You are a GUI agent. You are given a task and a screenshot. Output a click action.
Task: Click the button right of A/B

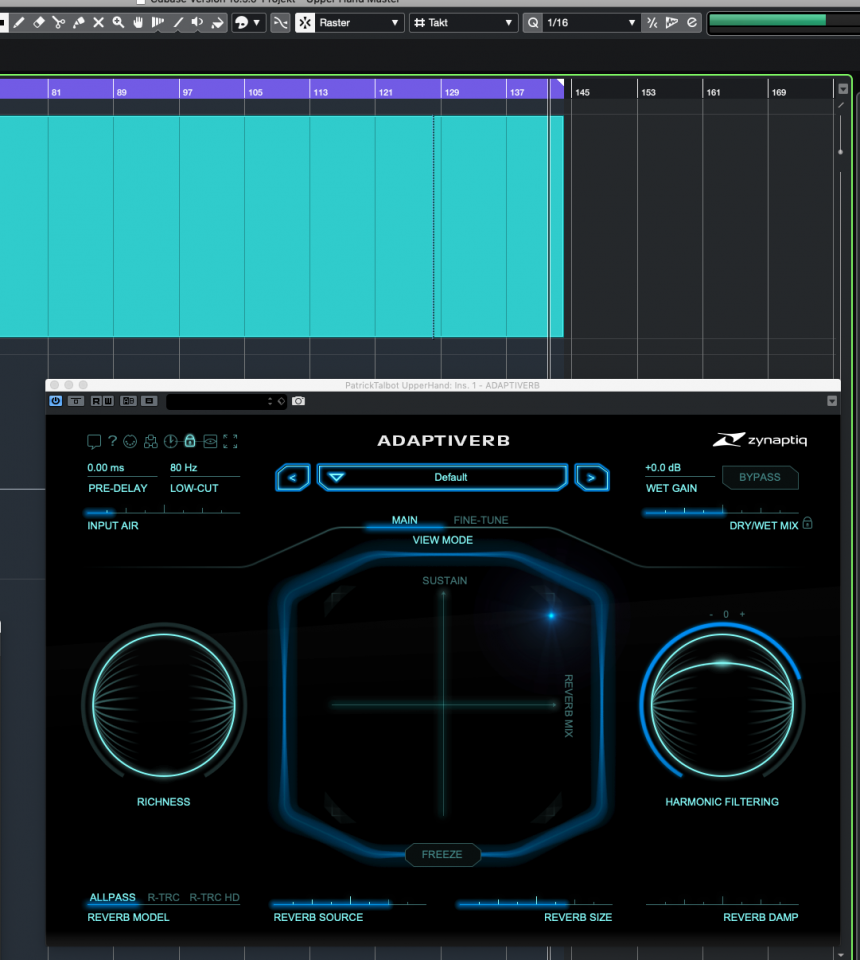pos(149,401)
